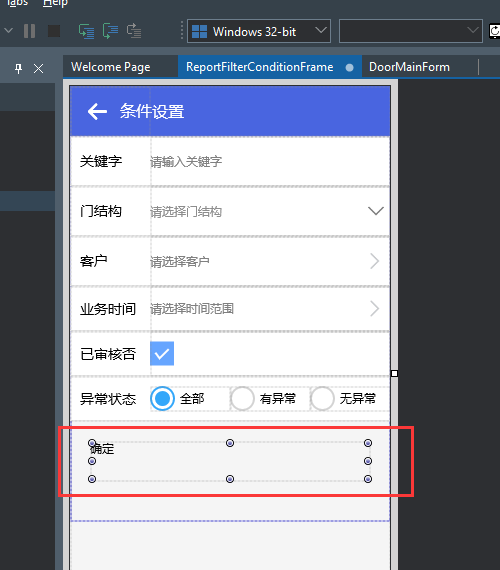This screenshot has height=570, width=500.
Task: Click the Step Over debug icon
Action: point(110,31)
